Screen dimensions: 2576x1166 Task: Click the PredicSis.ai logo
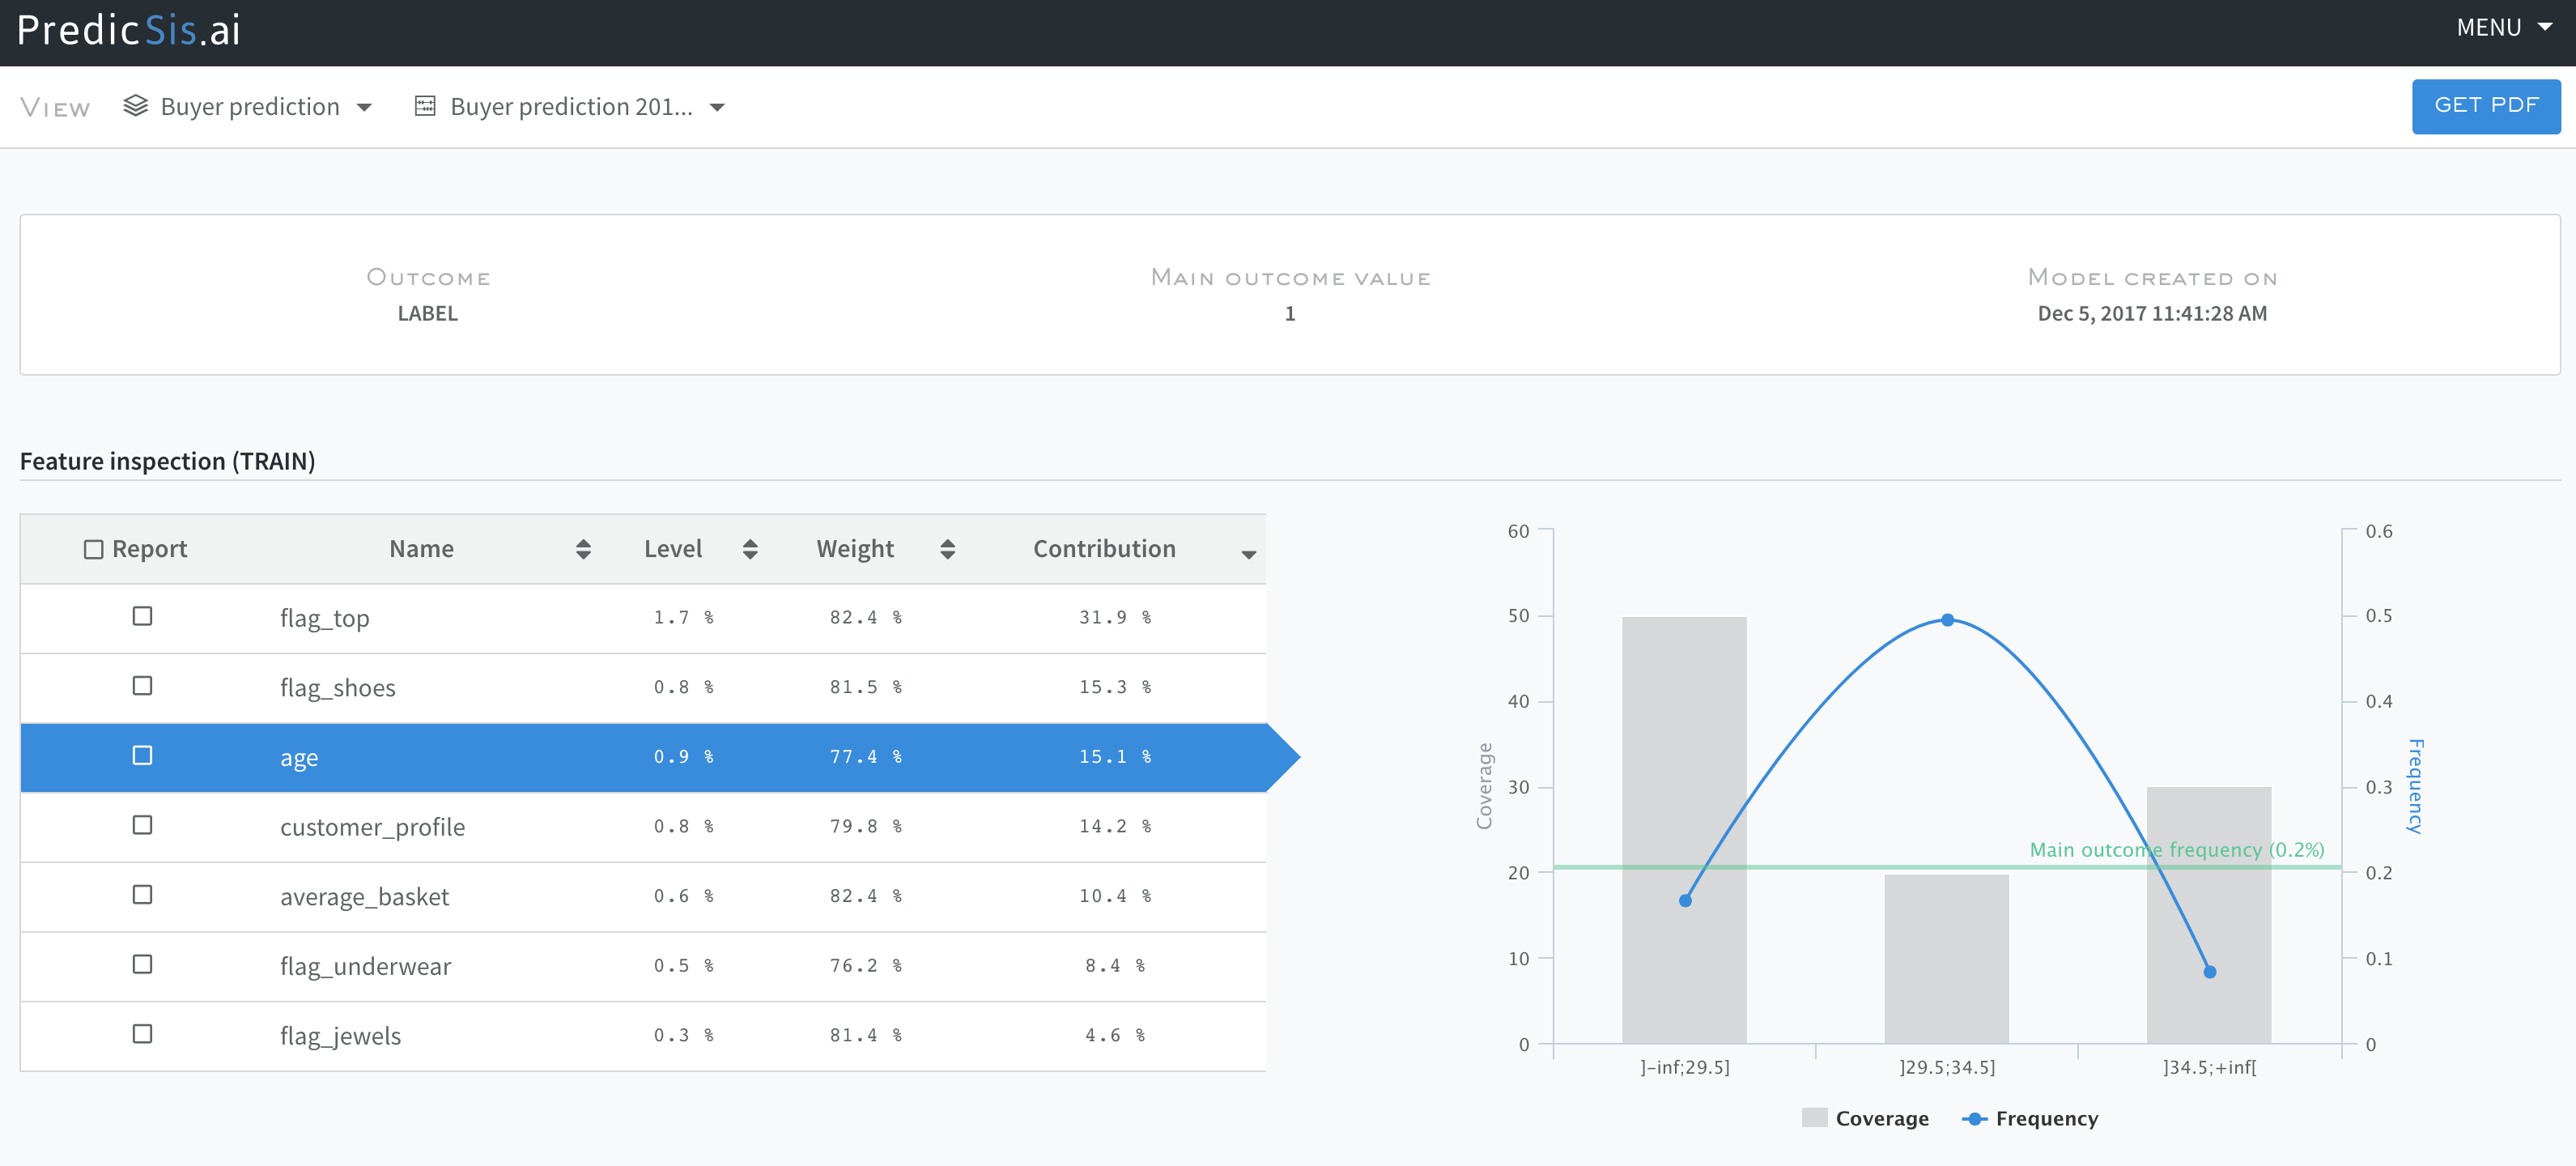pyautogui.click(x=129, y=30)
